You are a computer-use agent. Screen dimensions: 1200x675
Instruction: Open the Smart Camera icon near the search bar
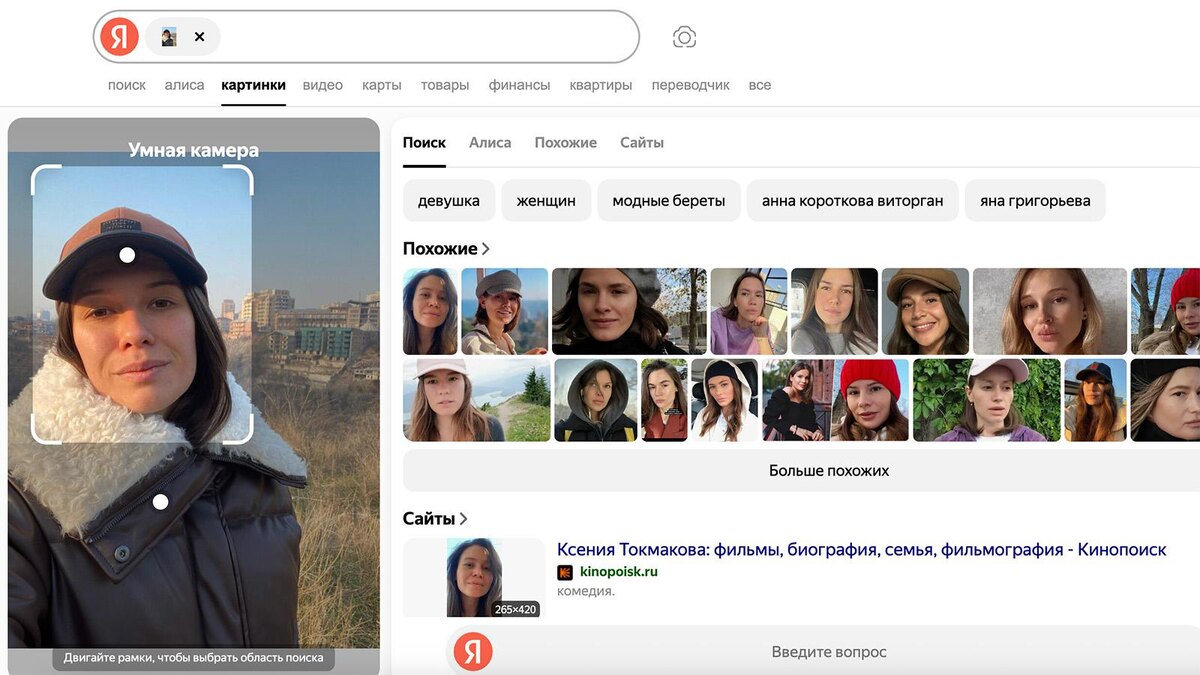[683, 35]
